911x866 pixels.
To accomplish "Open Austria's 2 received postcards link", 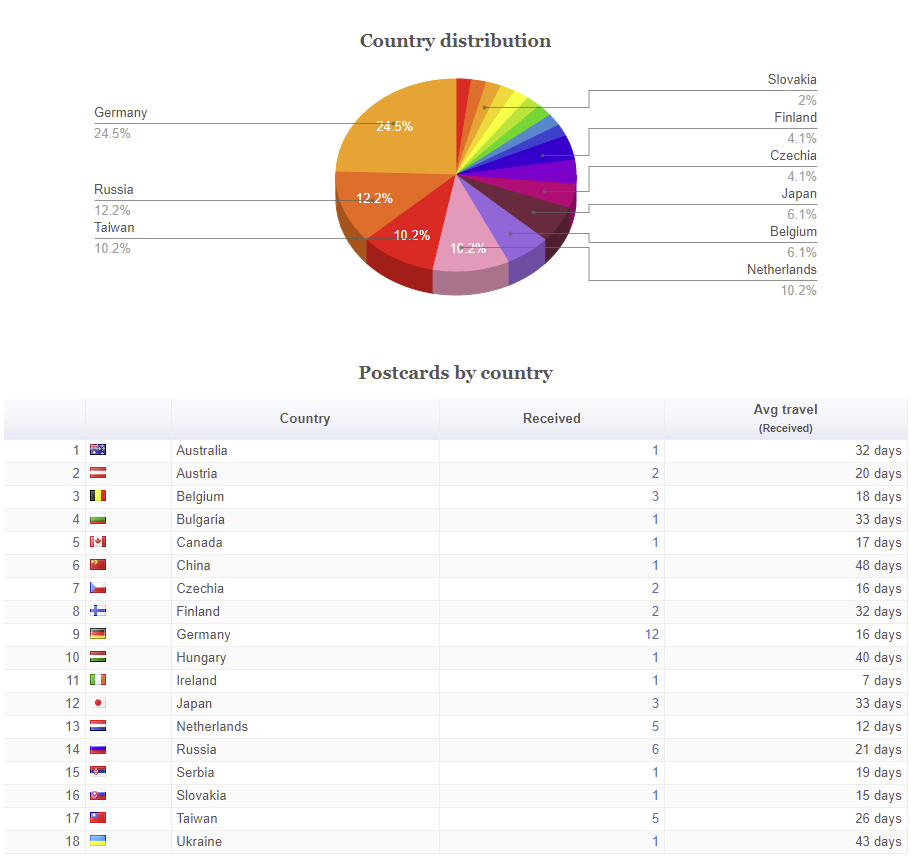I will (x=655, y=473).
